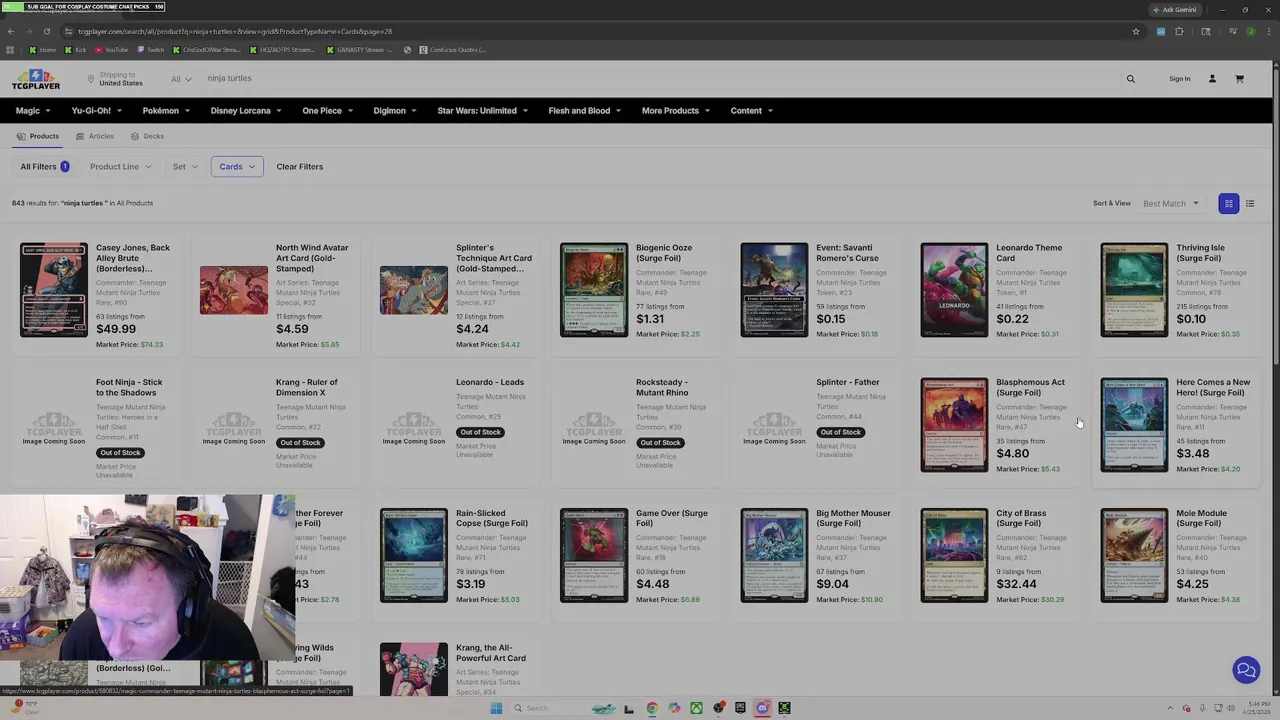This screenshot has width=1280, height=720.
Task: Open the Twitch bookmark
Action: point(150,50)
